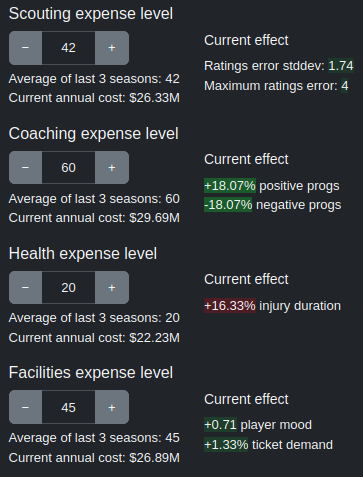Decrease the Health expense level
Screen dimensions: 363x477
coord(25,287)
